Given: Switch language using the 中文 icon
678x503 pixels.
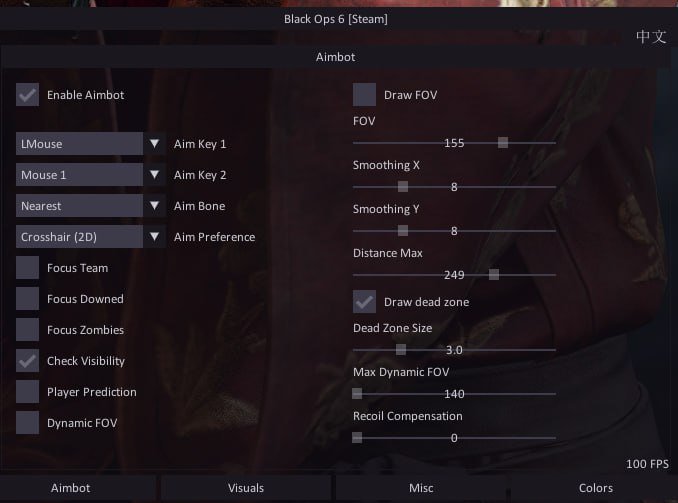Looking at the screenshot, I should tap(651, 37).
